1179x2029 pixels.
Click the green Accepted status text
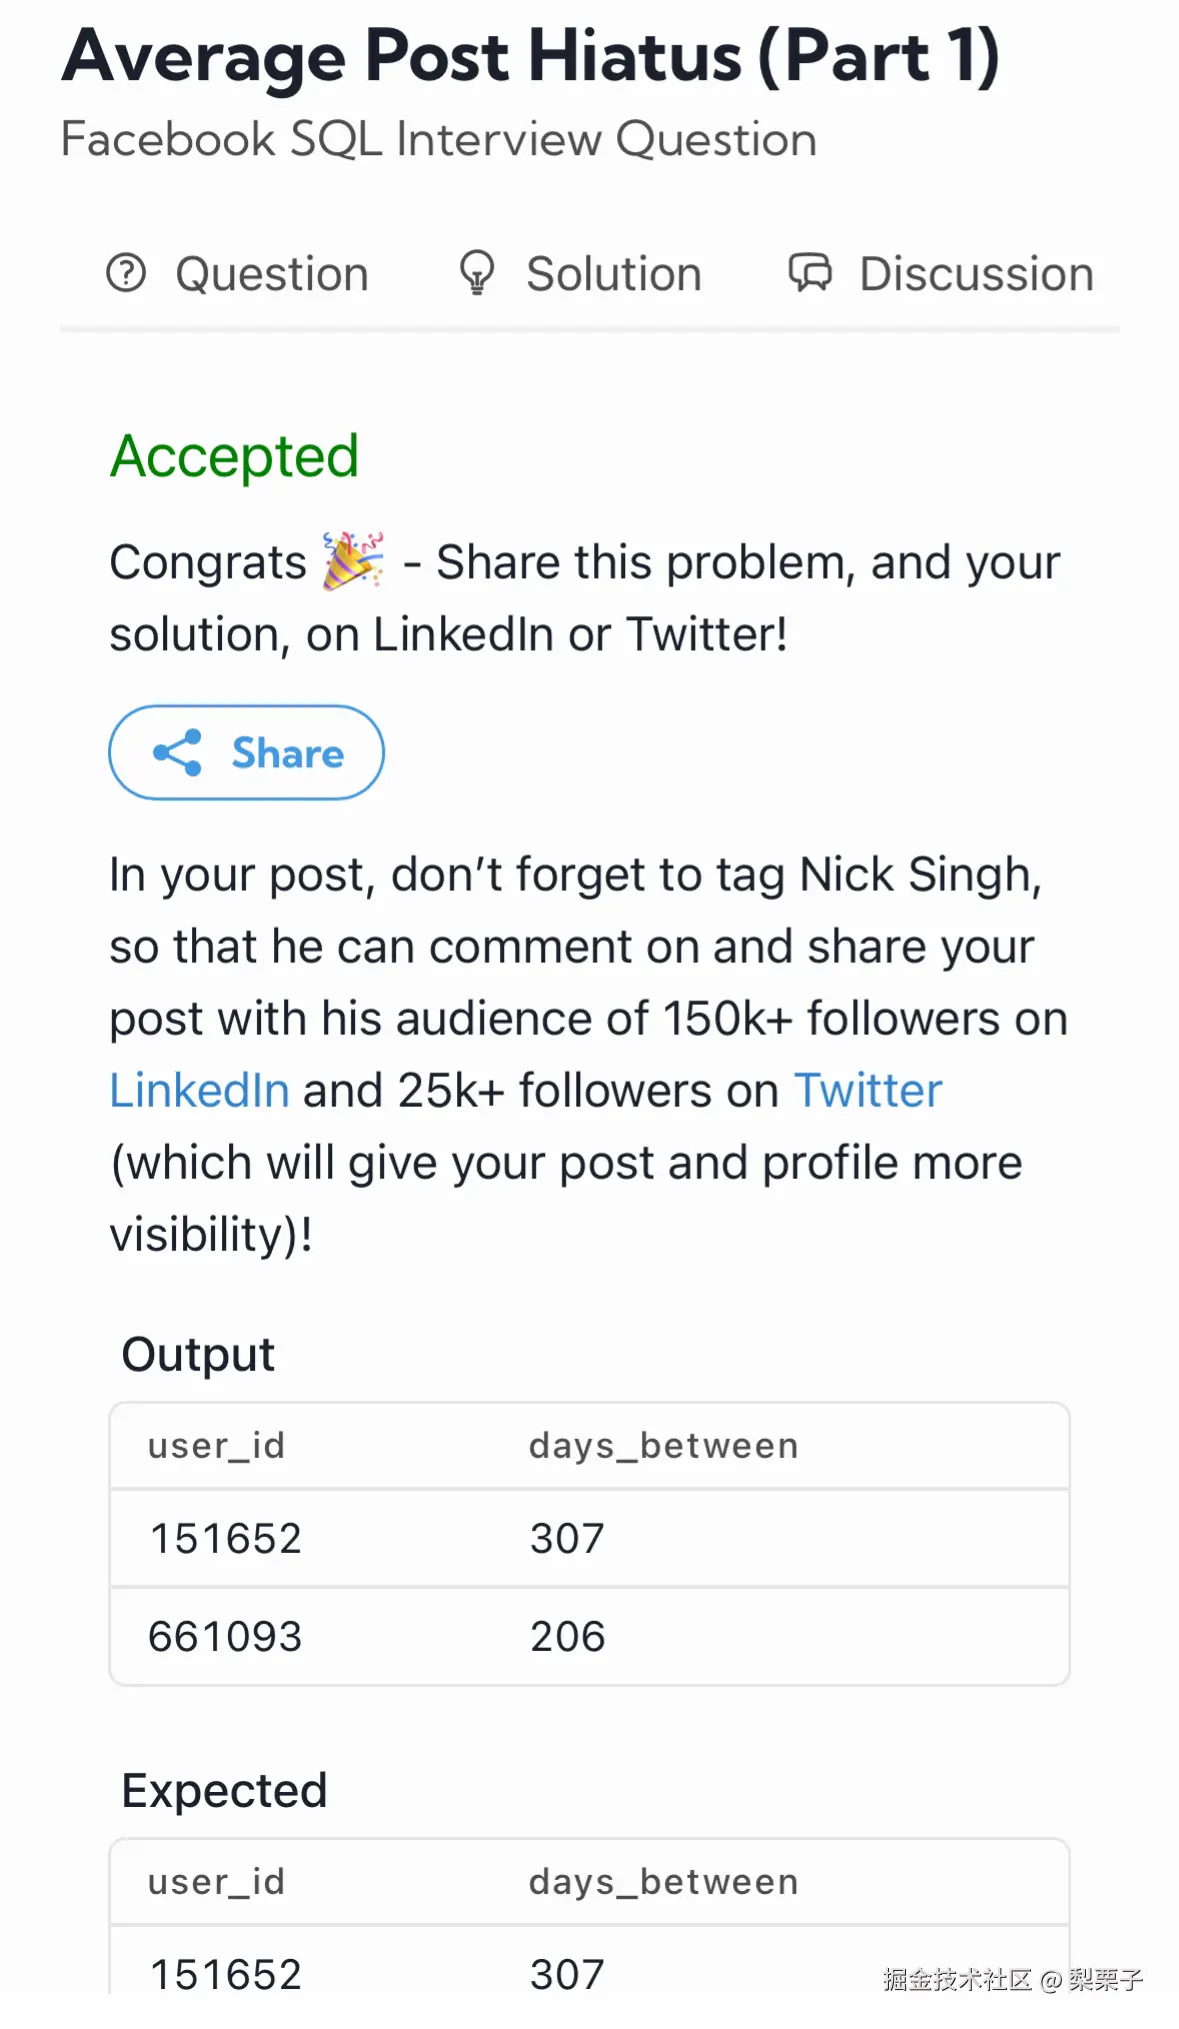tap(234, 456)
